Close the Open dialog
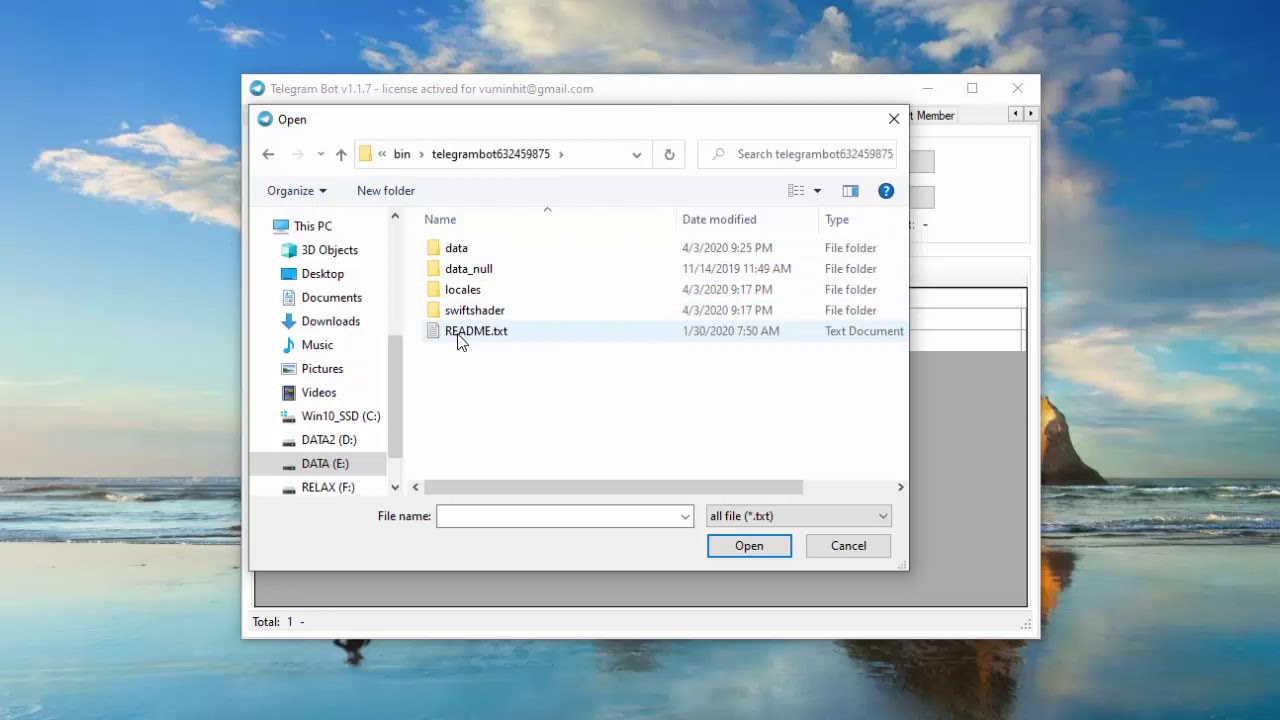This screenshot has height=720, width=1280. [x=894, y=119]
